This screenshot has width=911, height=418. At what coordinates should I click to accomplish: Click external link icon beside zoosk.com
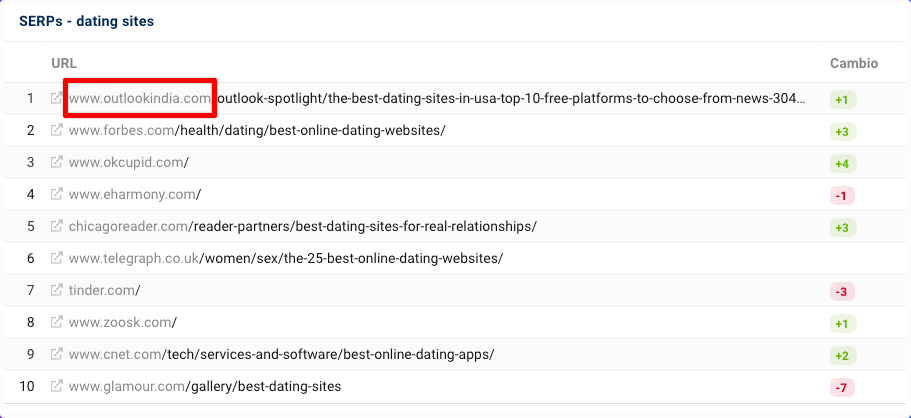(x=57, y=322)
